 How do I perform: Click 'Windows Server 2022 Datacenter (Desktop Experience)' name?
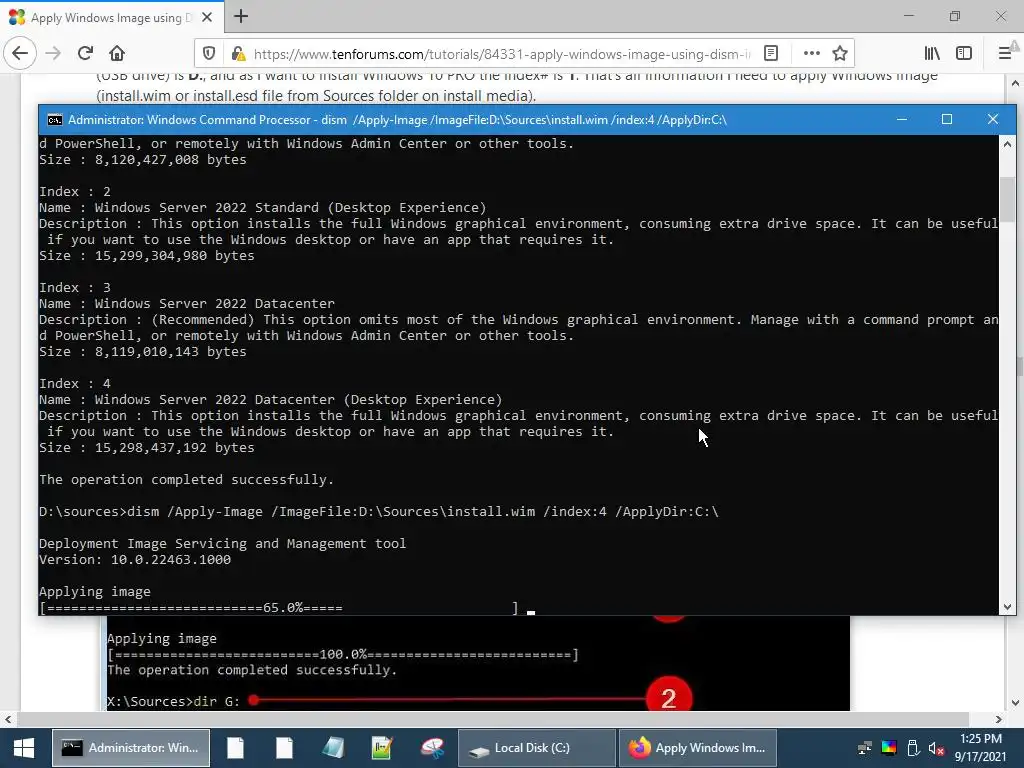tap(298, 400)
